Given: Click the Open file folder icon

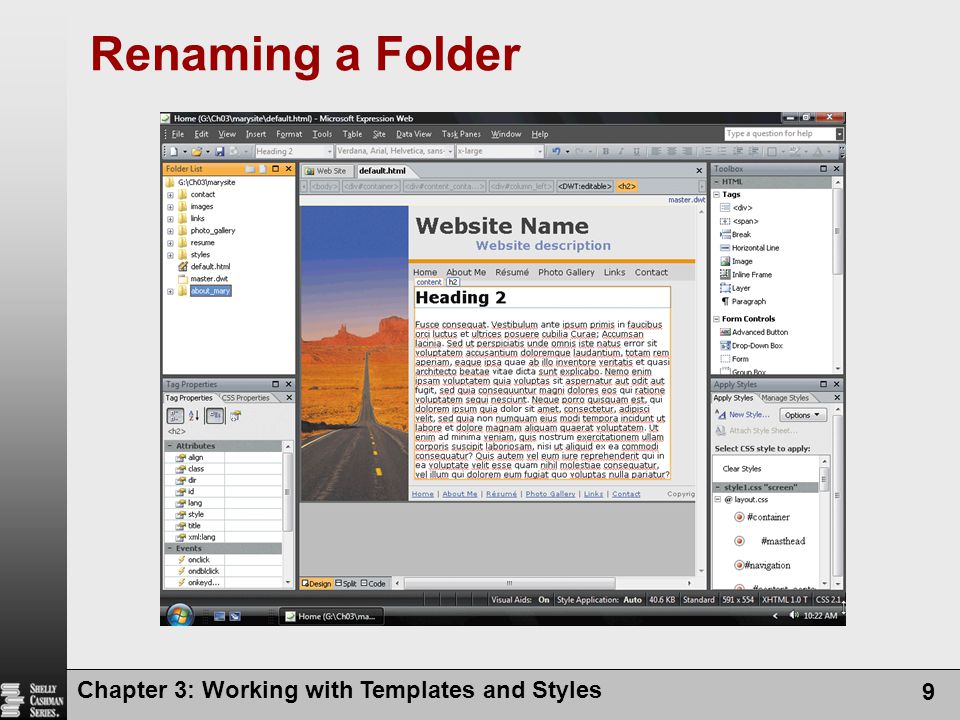Looking at the screenshot, I should point(197,151).
